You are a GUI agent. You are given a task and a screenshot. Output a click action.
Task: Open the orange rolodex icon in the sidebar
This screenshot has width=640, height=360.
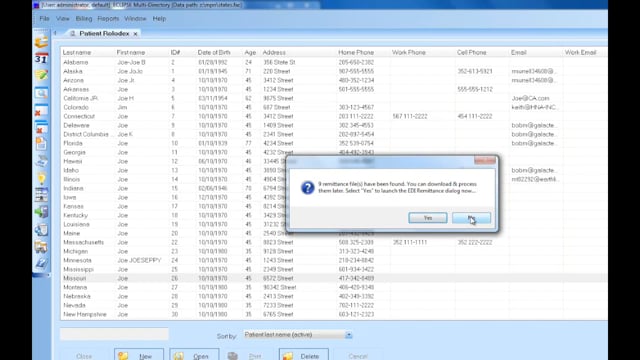[41, 42]
